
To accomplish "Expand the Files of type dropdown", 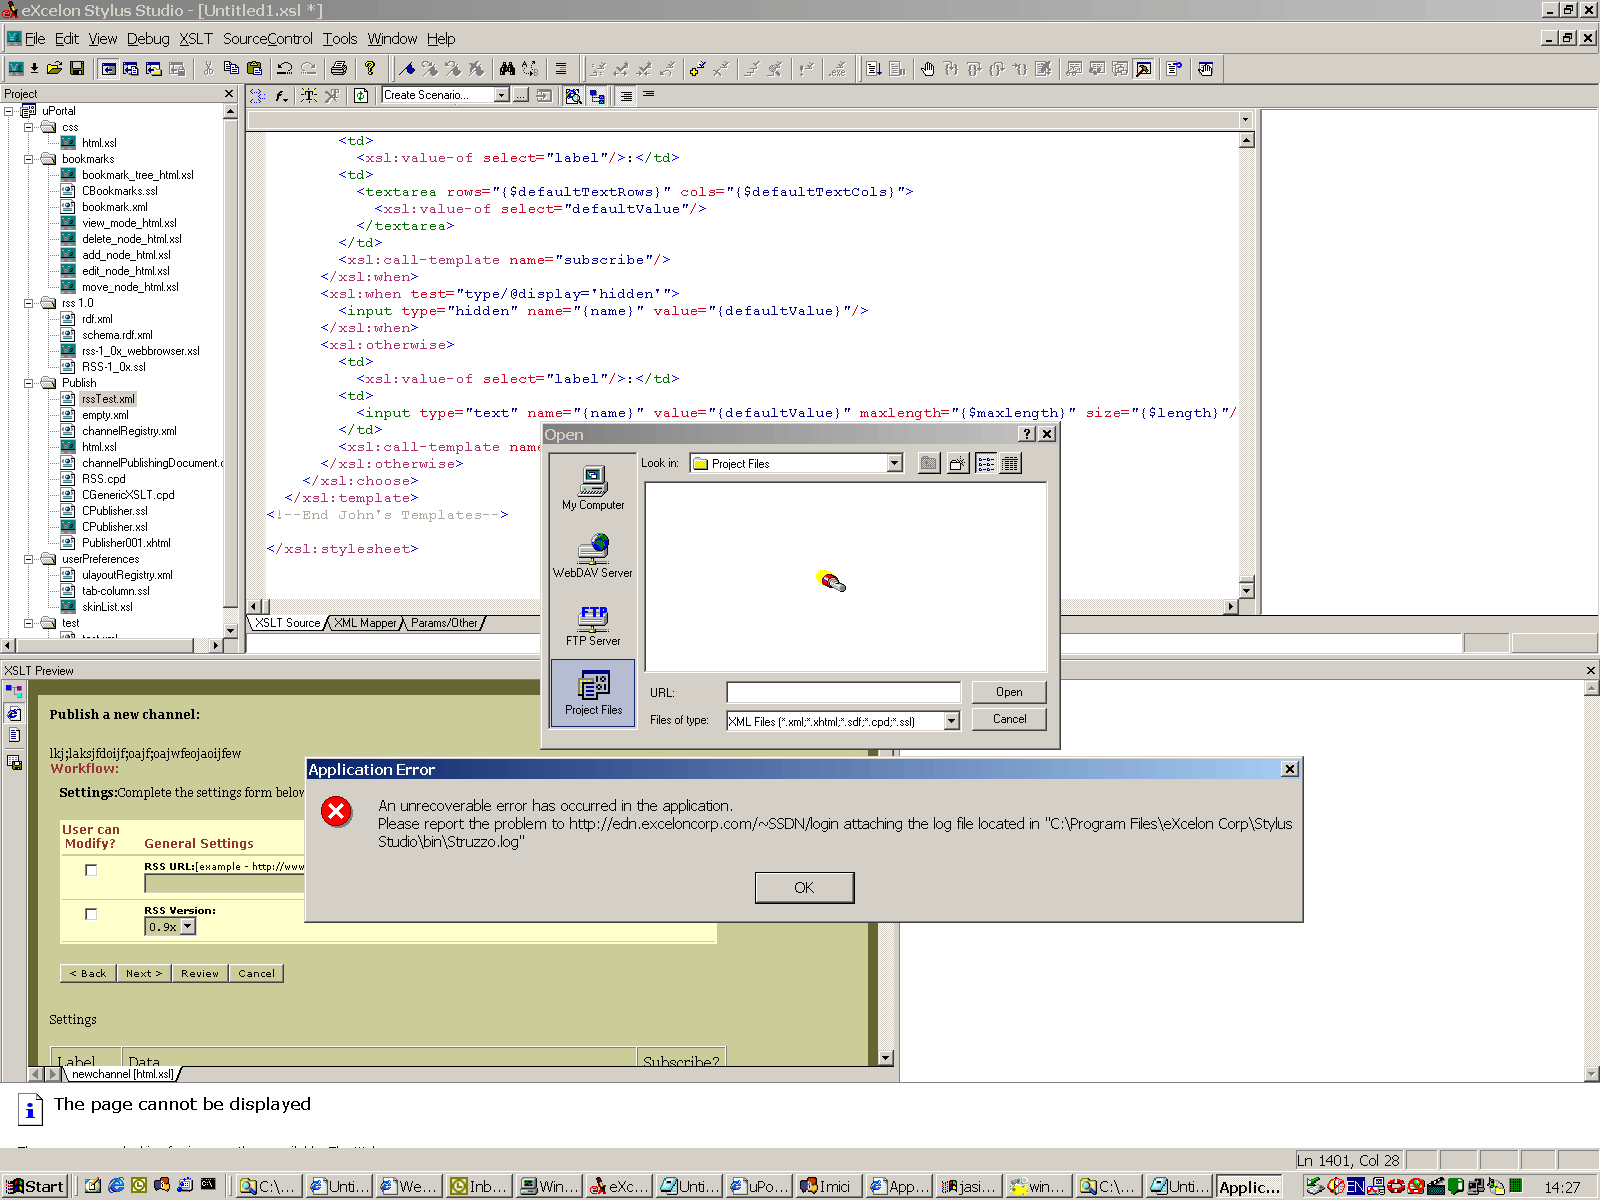I will [x=951, y=721].
